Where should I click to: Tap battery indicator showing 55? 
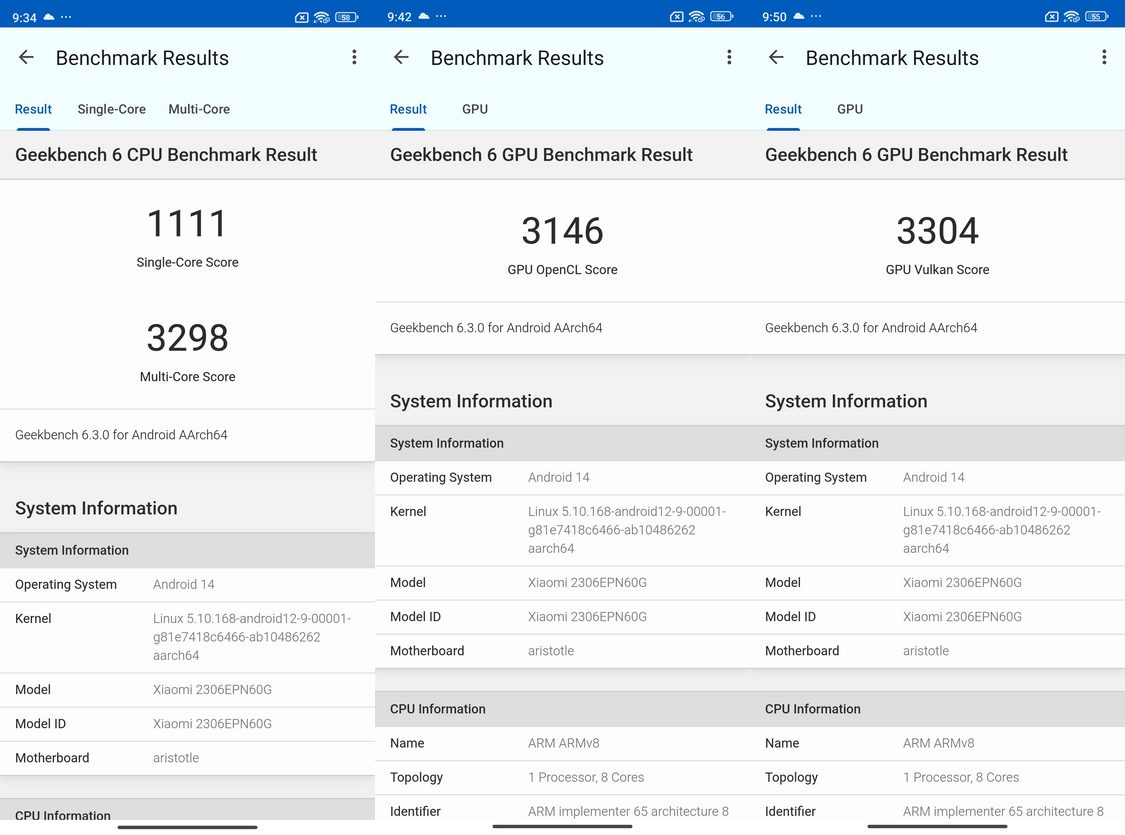(x=1097, y=16)
